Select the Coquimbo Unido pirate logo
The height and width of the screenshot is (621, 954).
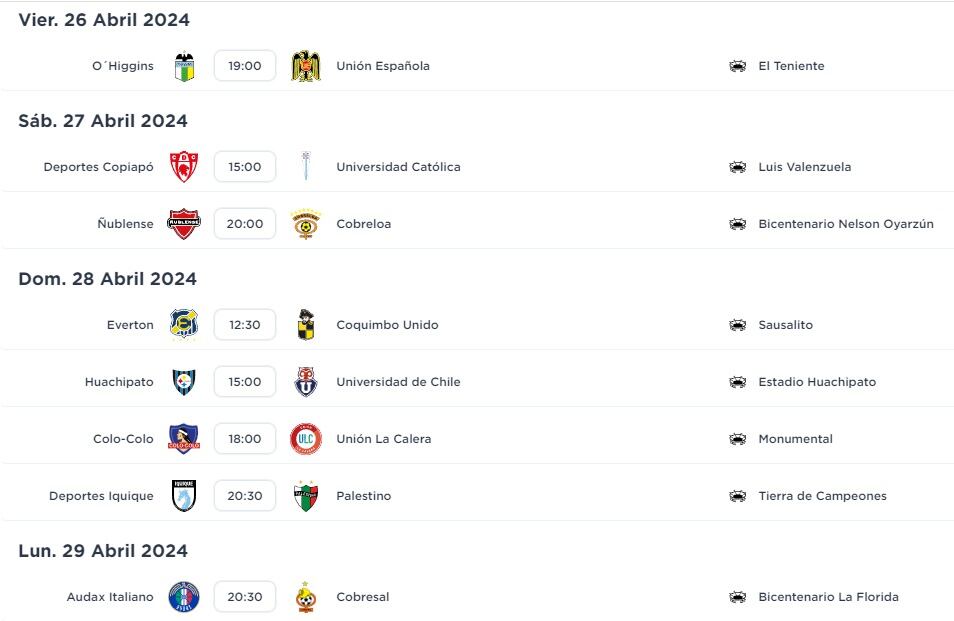[x=306, y=325]
